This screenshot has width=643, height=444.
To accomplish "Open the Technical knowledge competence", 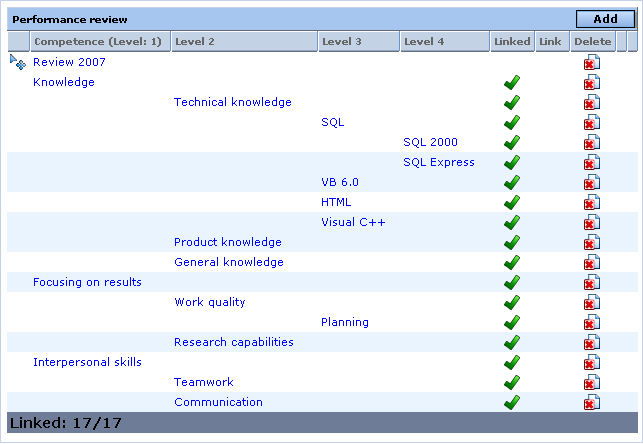I will 233,102.
